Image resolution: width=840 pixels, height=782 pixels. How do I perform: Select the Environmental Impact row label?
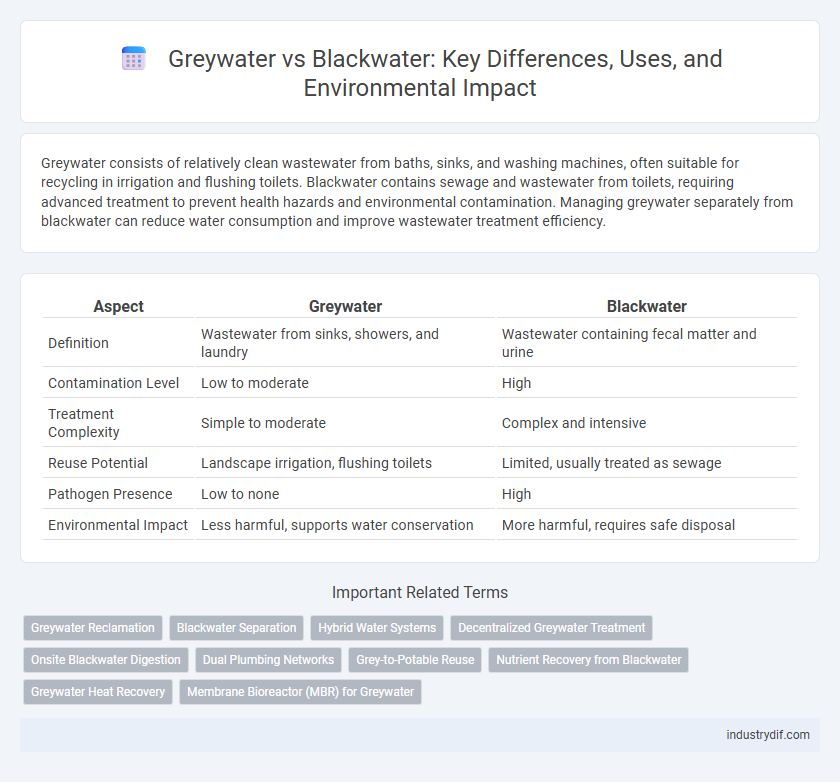click(118, 525)
